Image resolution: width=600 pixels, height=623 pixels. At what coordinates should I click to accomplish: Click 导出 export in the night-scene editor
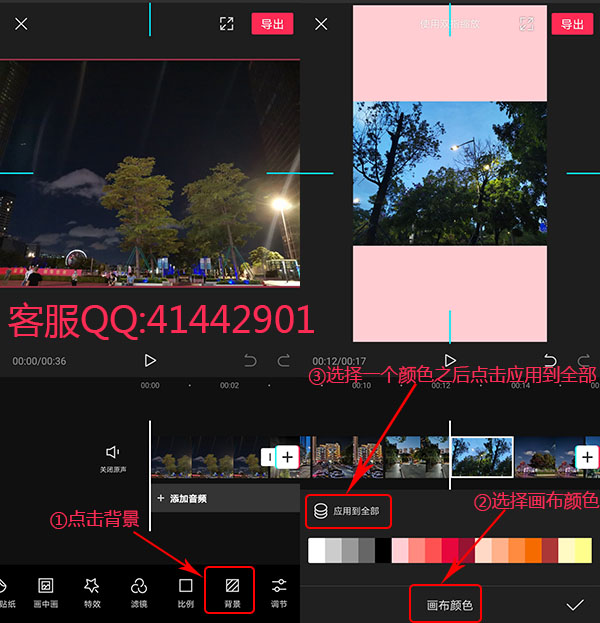272,24
